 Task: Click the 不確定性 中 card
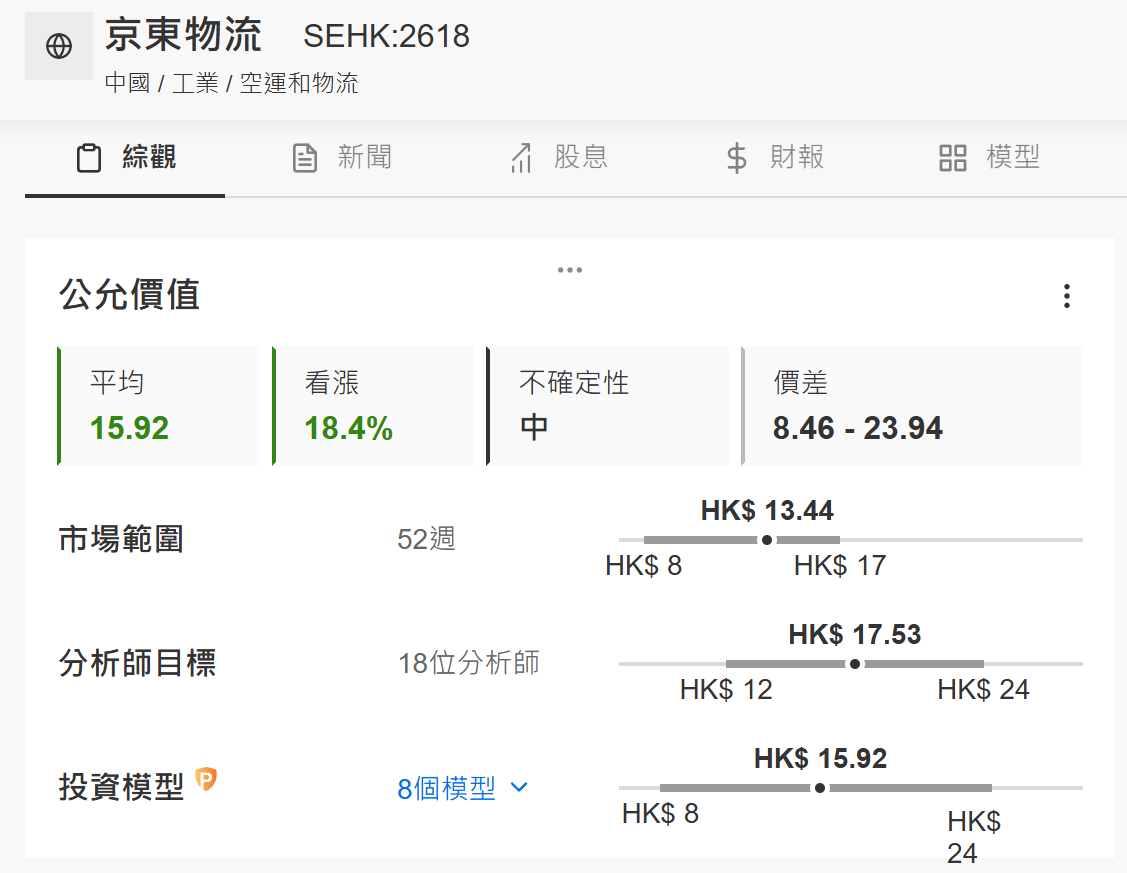[x=608, y=406]
